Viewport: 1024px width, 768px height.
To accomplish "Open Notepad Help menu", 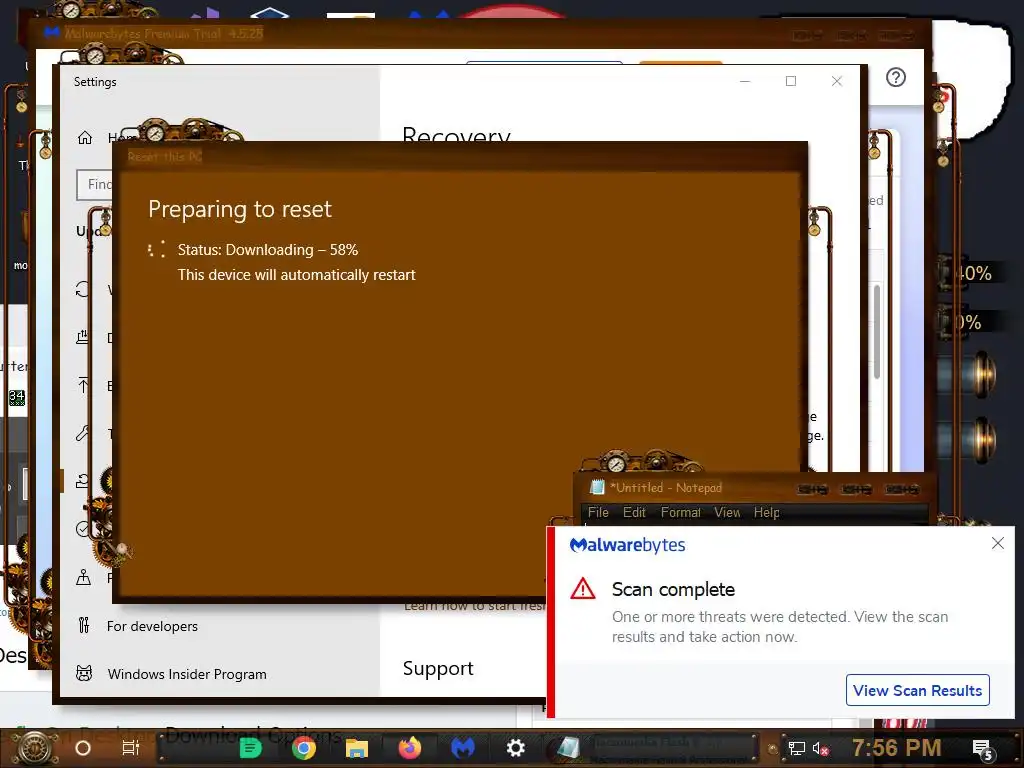I will click(x=766, y=513).
